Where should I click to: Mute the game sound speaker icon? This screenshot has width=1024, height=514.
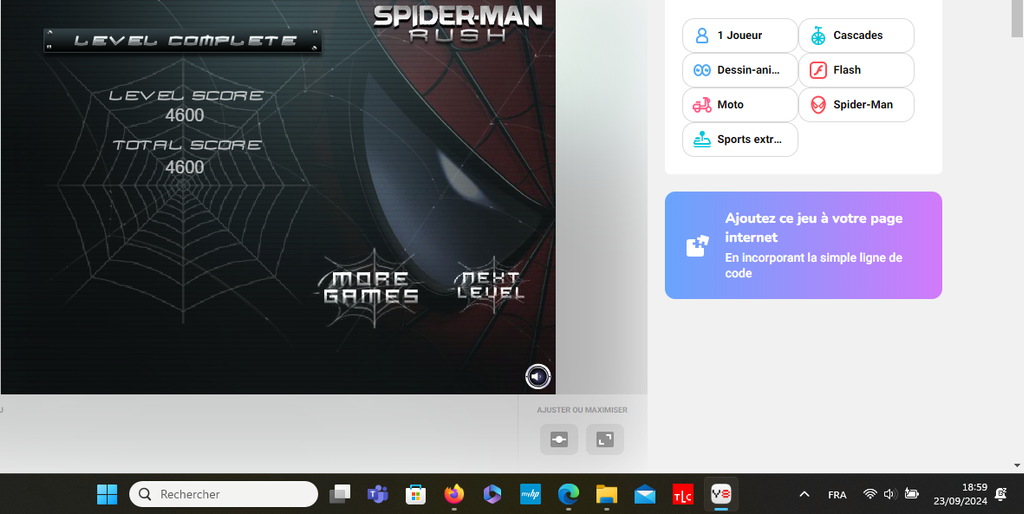537,376
